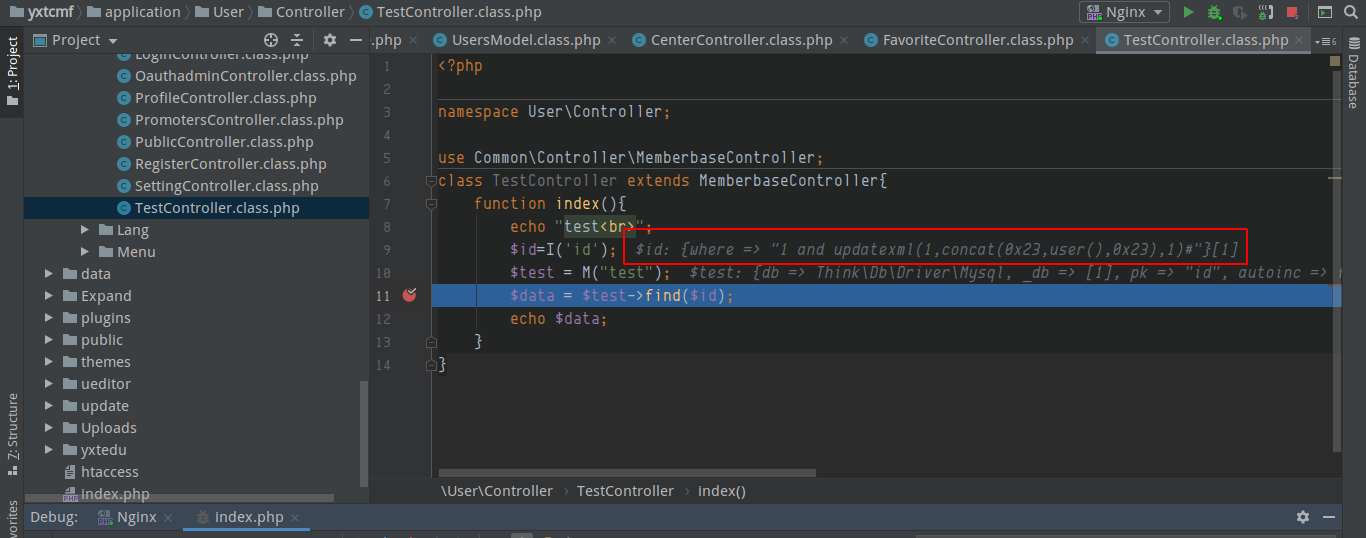Run the Nginx configuration with green play icon
The width and height of the screenshot is (1366, 538).
coord(1188,12)
